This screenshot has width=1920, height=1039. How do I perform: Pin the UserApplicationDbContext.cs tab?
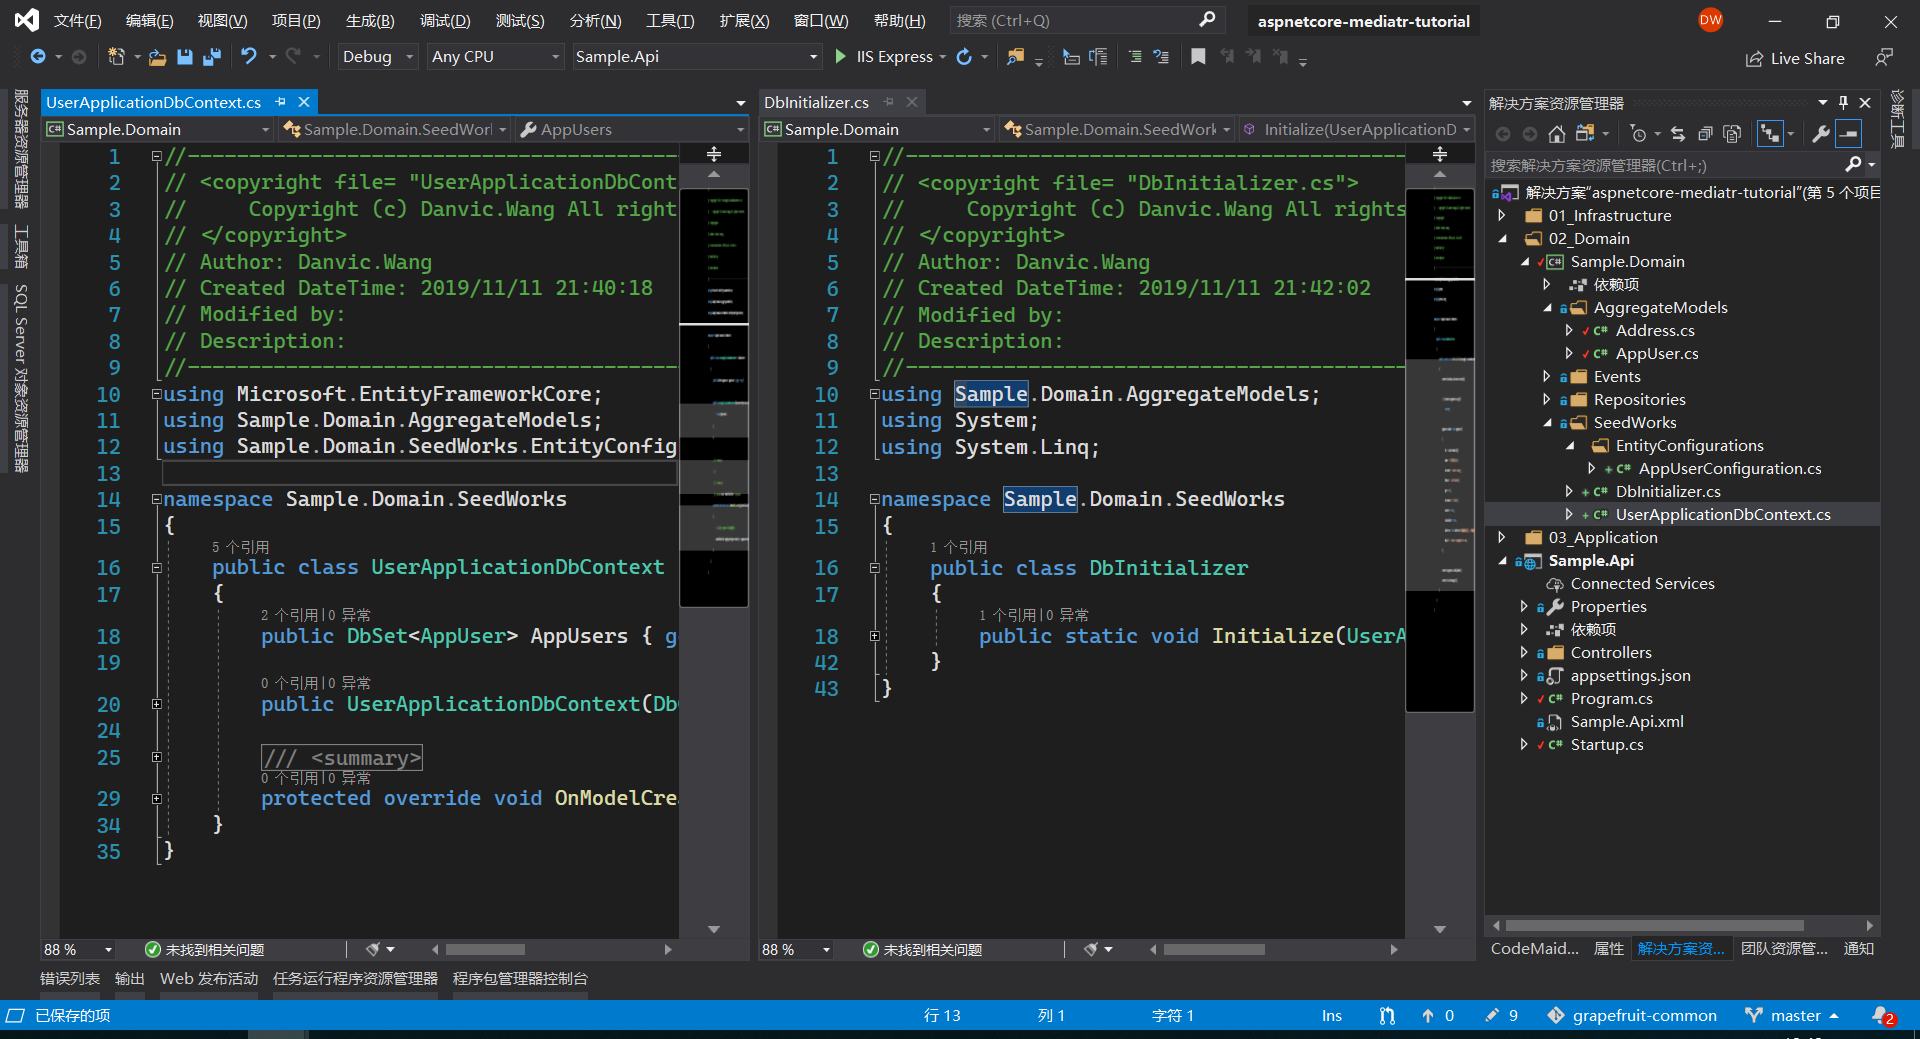point(281,102)
